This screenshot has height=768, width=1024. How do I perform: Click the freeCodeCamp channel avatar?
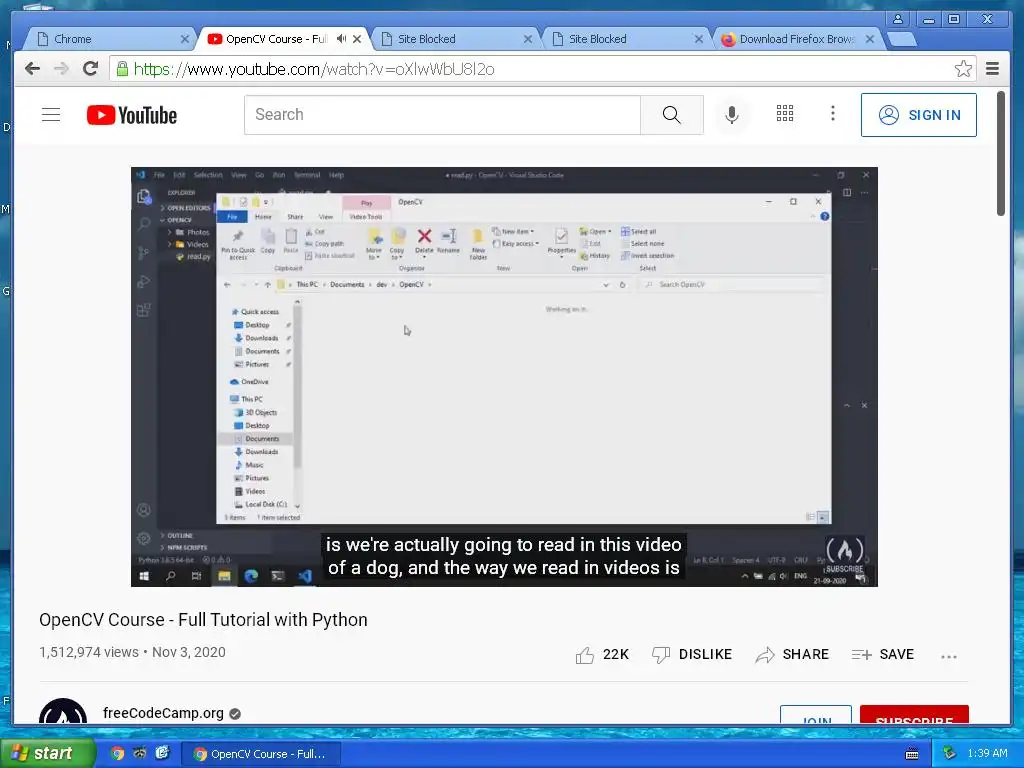click(63, 712)
